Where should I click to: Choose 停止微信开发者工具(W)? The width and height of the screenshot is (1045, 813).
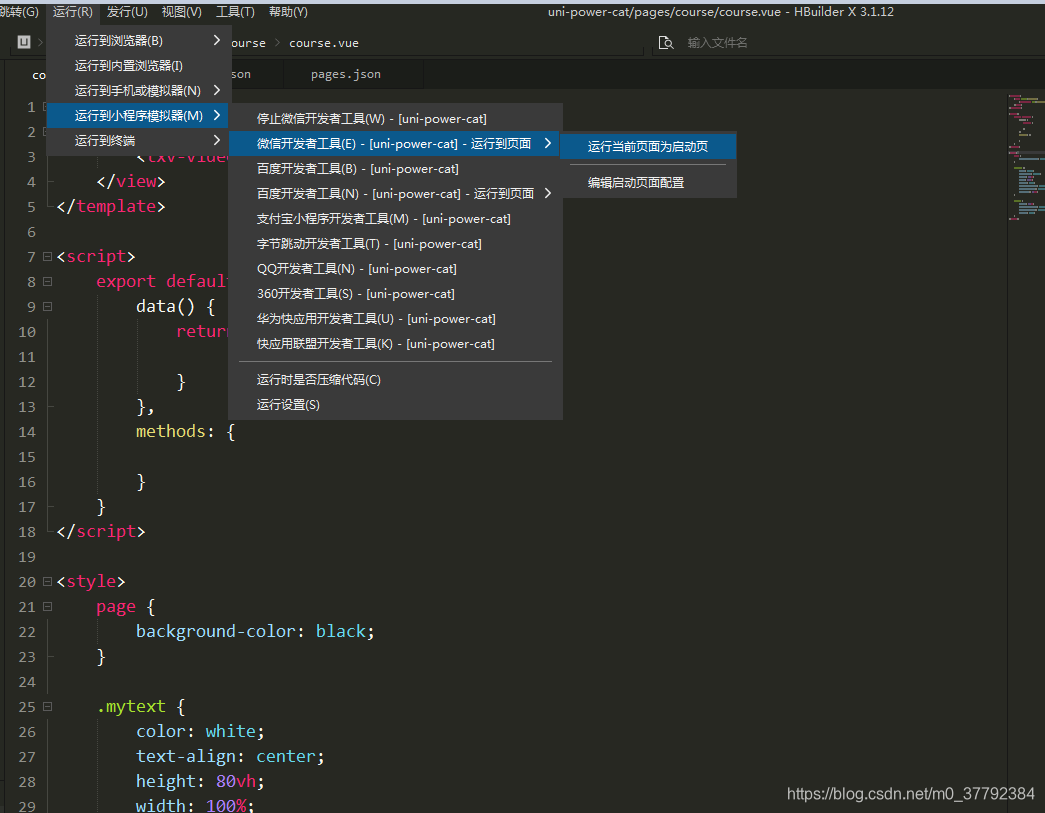point(395,119)
